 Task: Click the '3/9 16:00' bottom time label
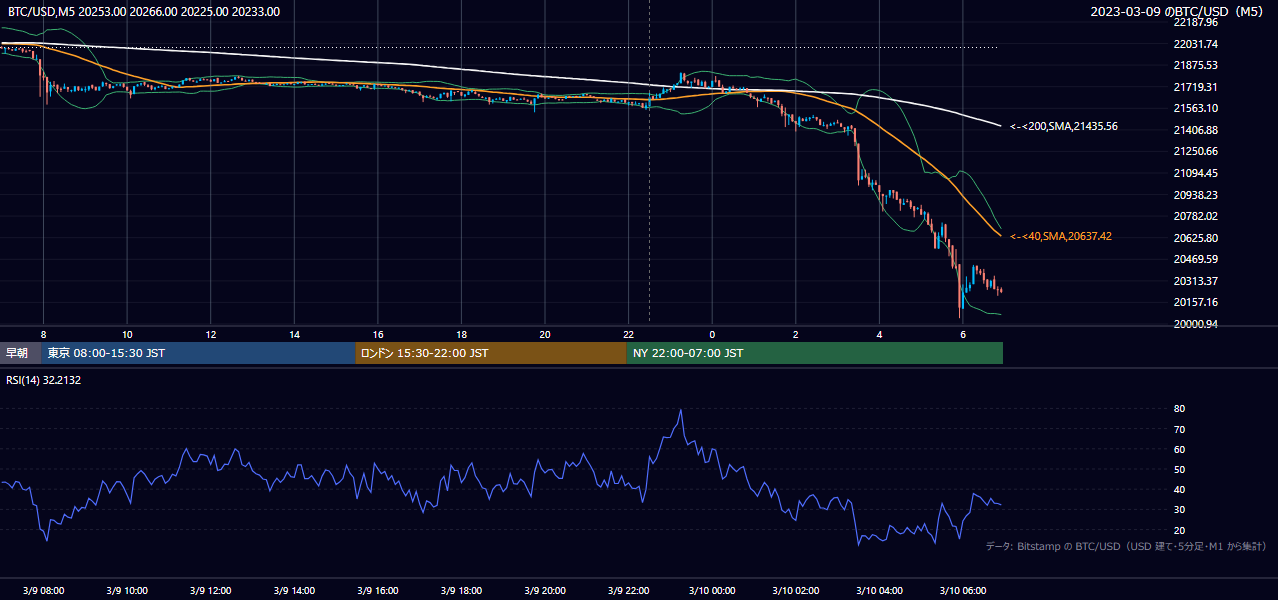pos(378,591)
